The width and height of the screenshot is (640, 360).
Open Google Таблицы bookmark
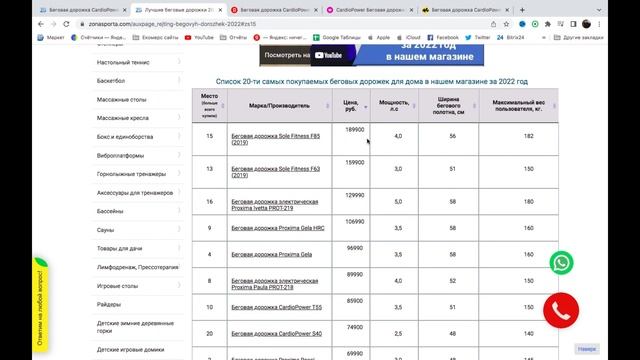(x=337, y=38)
